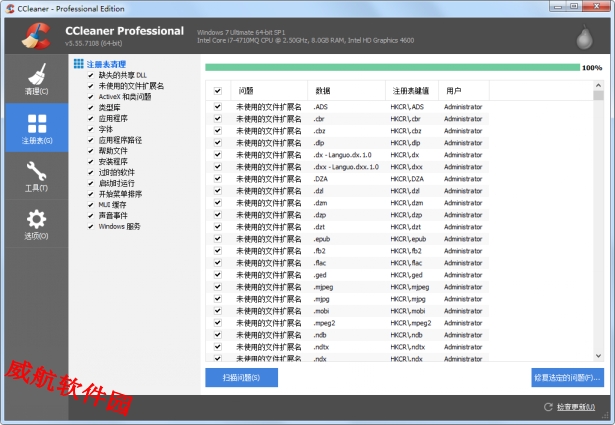Click the 注册表清理 grid icon heading

(78, 64)
